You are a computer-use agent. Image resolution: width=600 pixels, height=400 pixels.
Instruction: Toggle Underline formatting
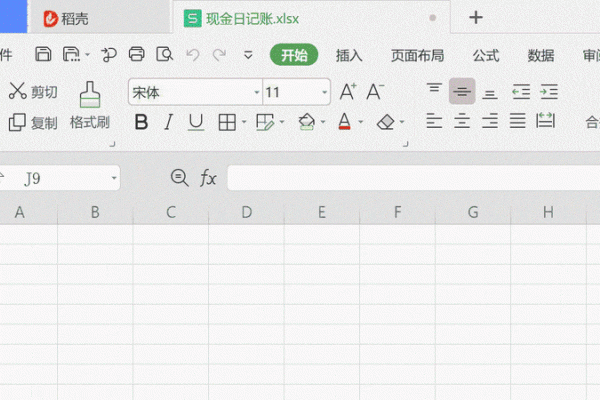click(x=196, y=122)
